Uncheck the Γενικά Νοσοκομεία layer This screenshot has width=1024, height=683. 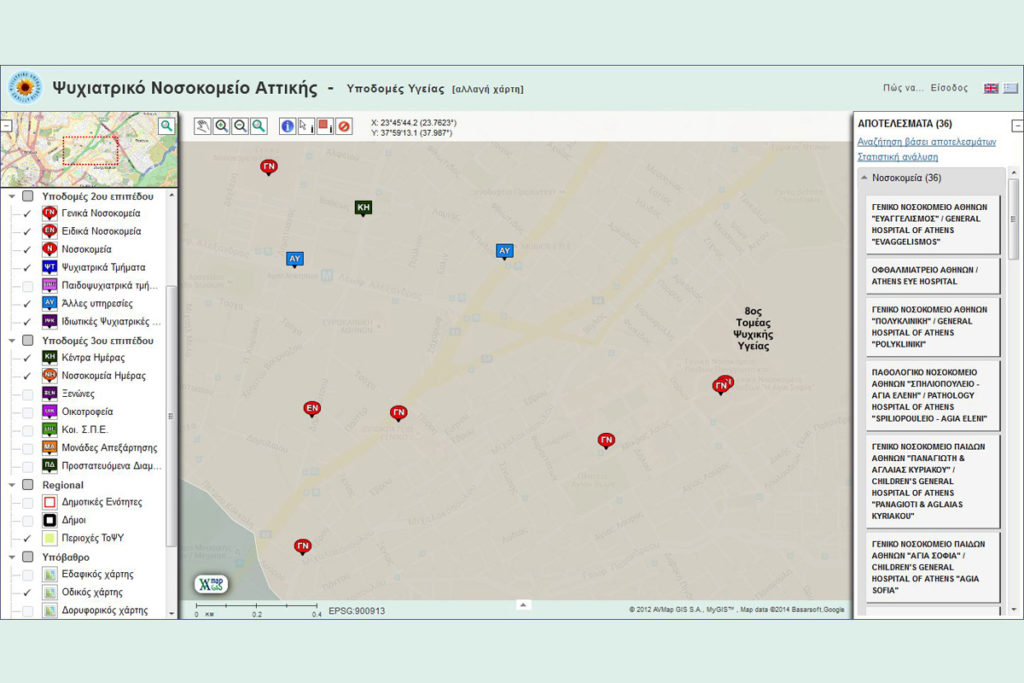coord(28,214)
